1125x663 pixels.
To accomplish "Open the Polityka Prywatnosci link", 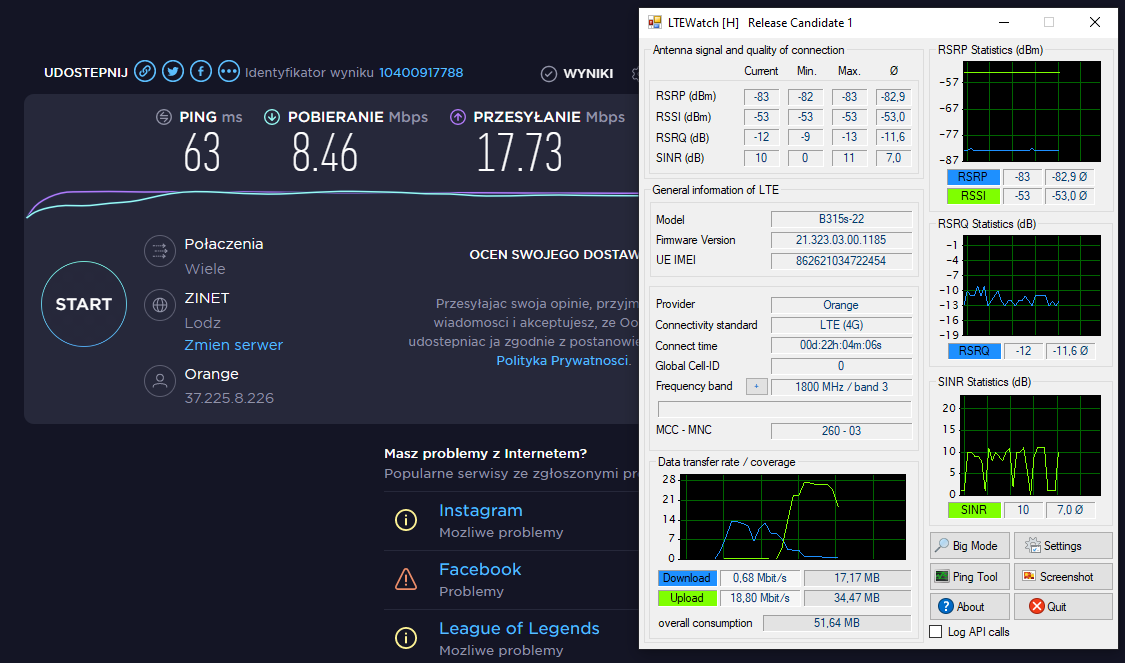I will click(x=562, y=360).
